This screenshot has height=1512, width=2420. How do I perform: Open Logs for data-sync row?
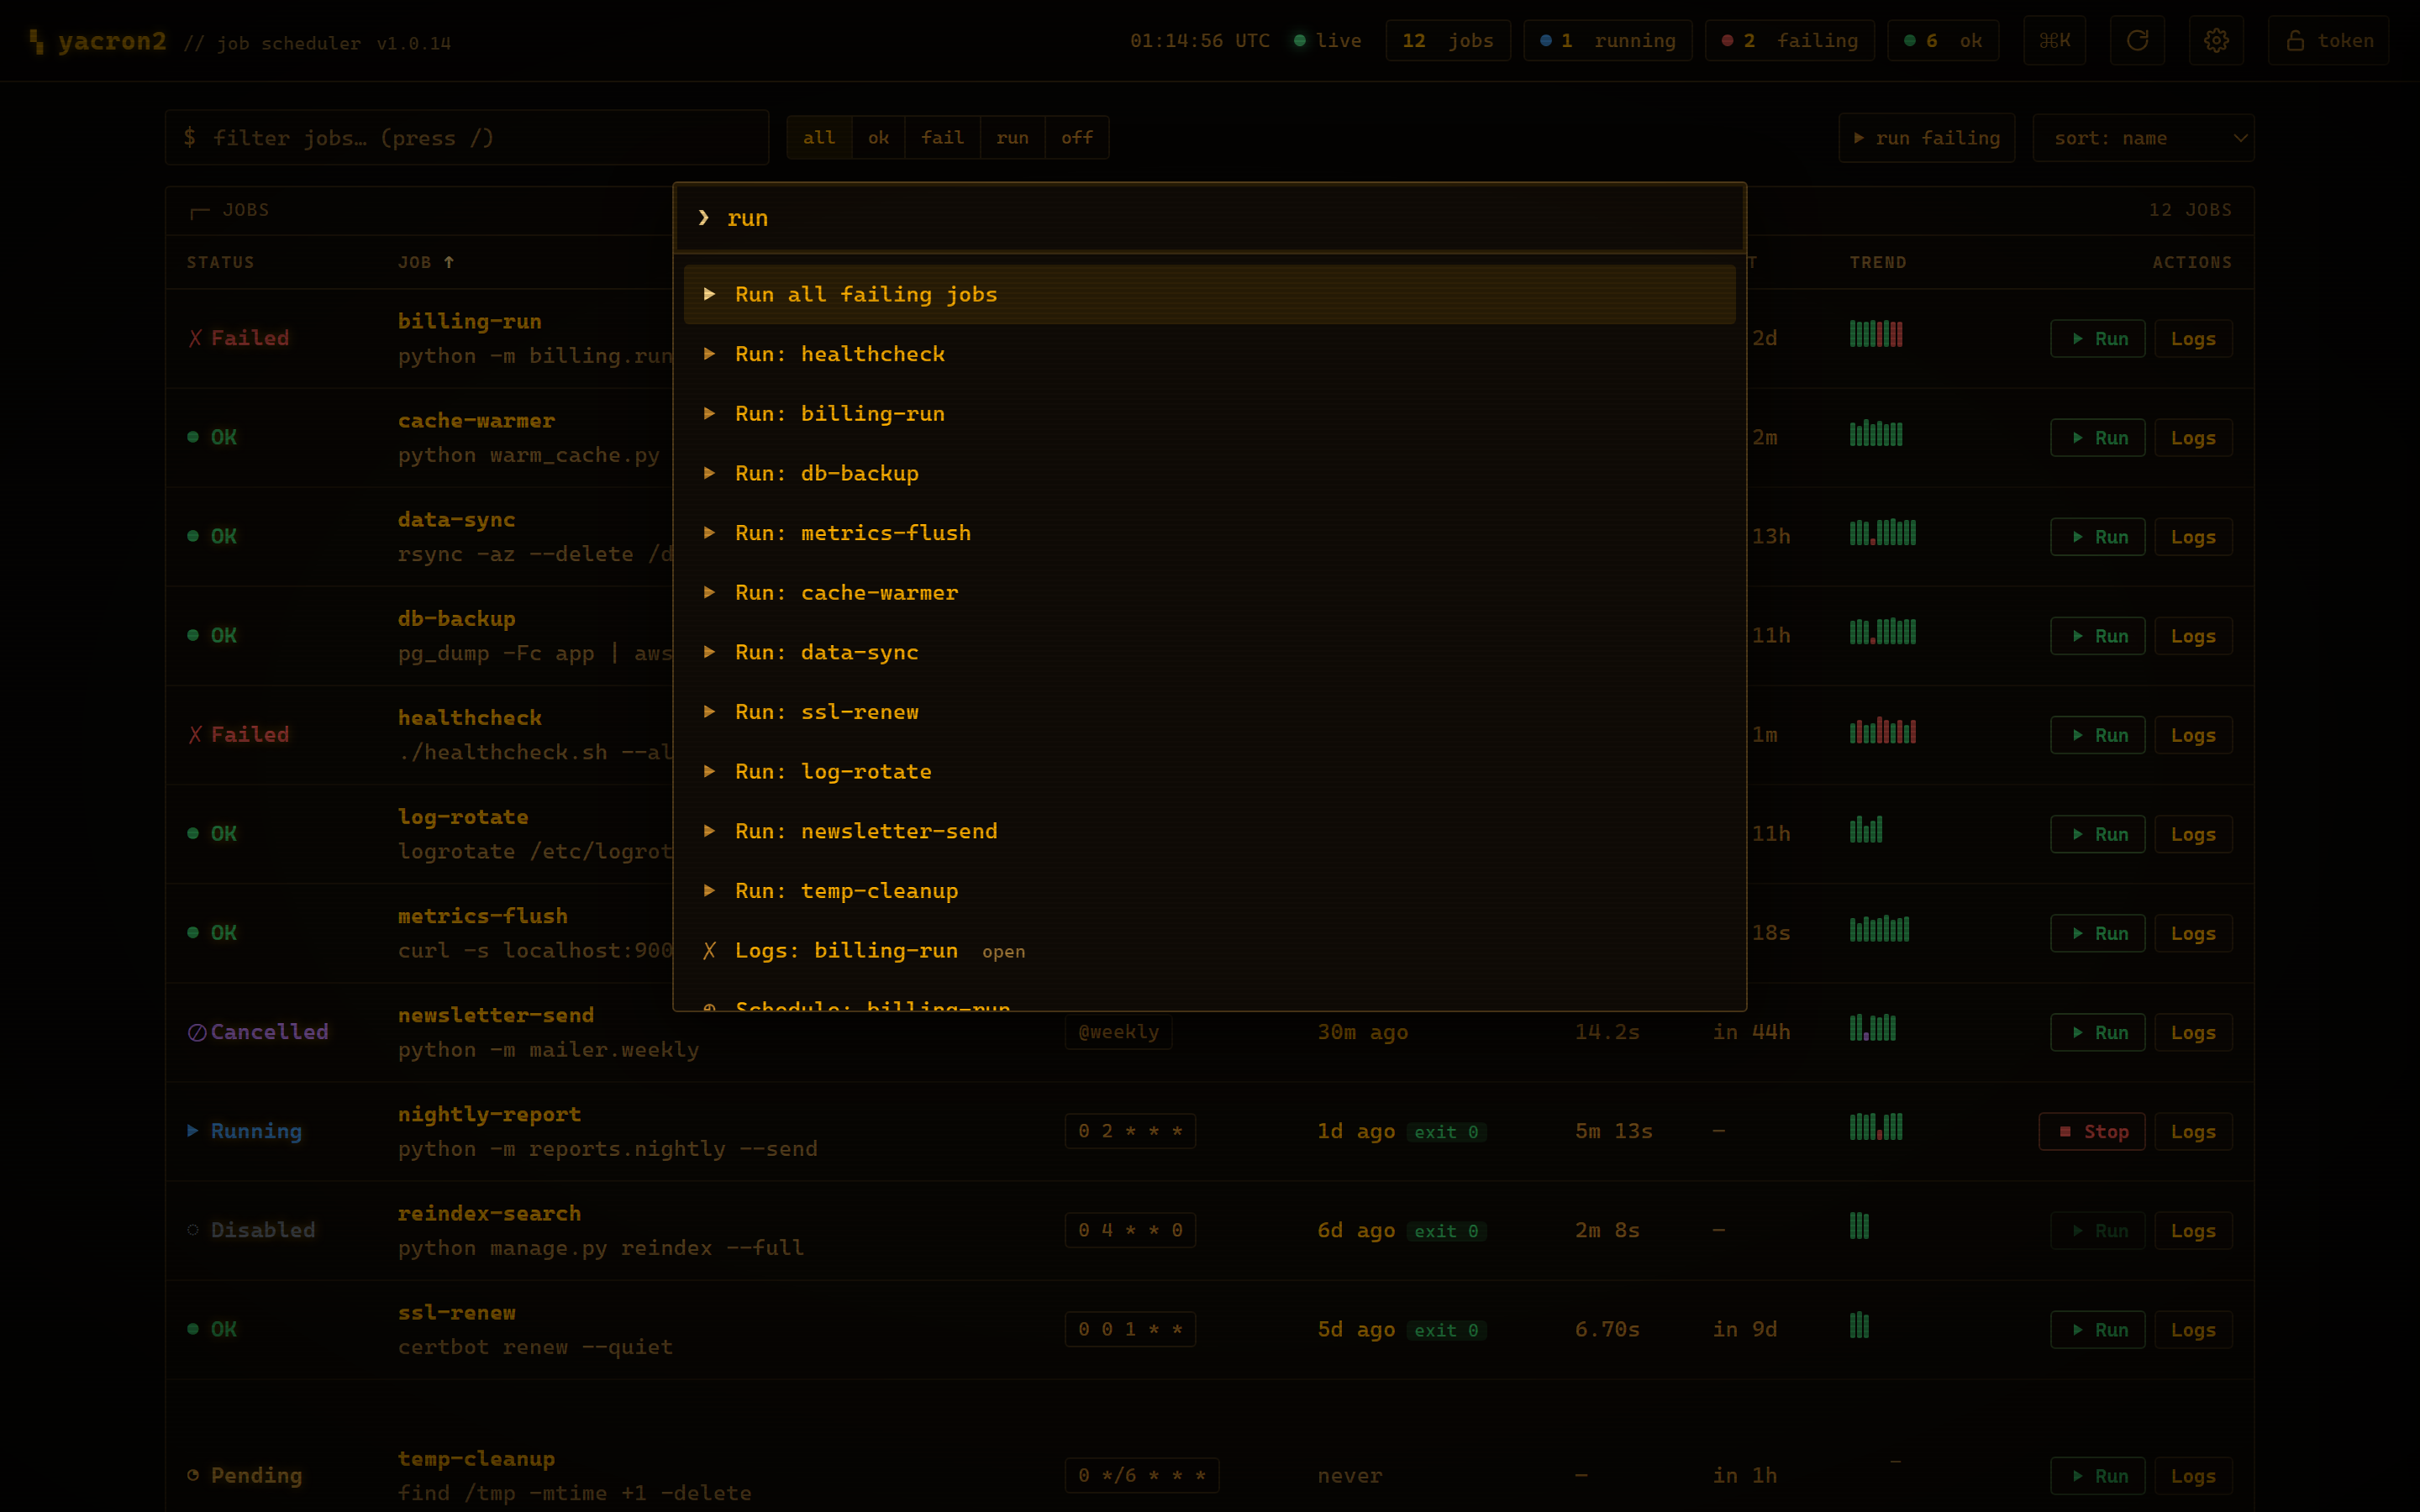coord(2192,537)
